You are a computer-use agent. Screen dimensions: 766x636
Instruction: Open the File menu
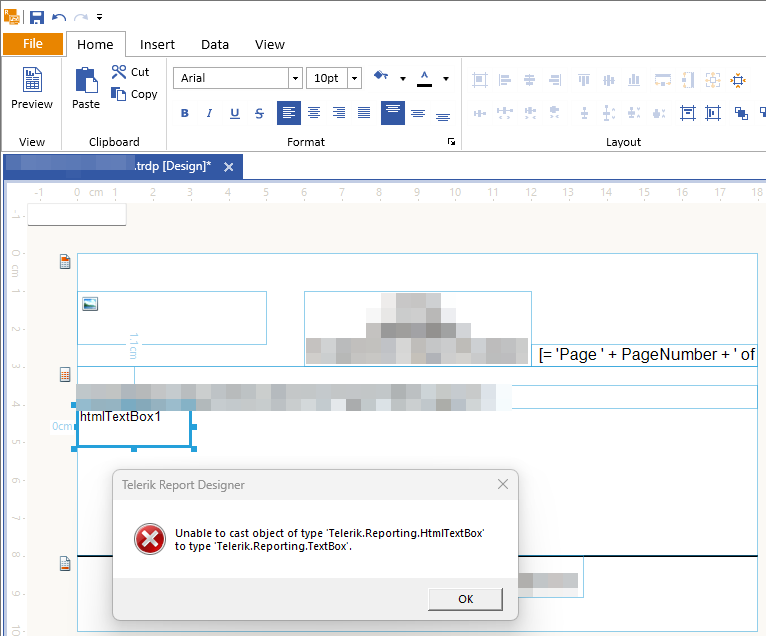coord(32,44)
